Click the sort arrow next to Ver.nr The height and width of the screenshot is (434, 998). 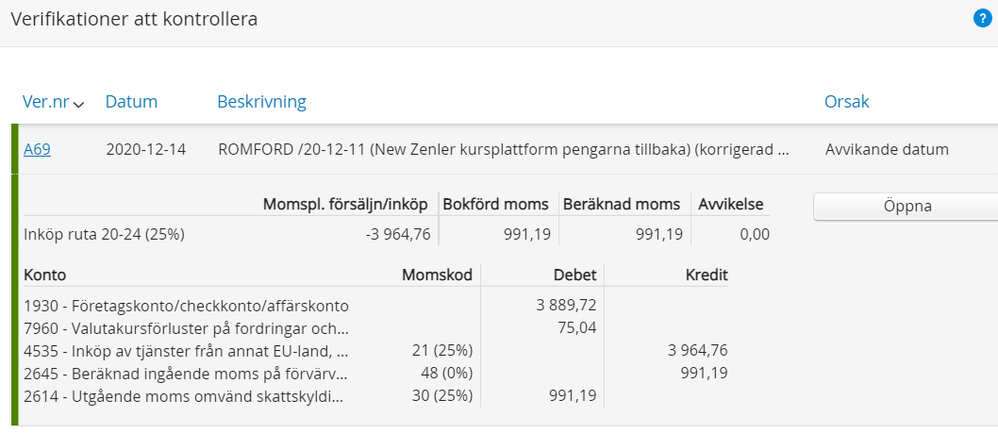[79, 103]
